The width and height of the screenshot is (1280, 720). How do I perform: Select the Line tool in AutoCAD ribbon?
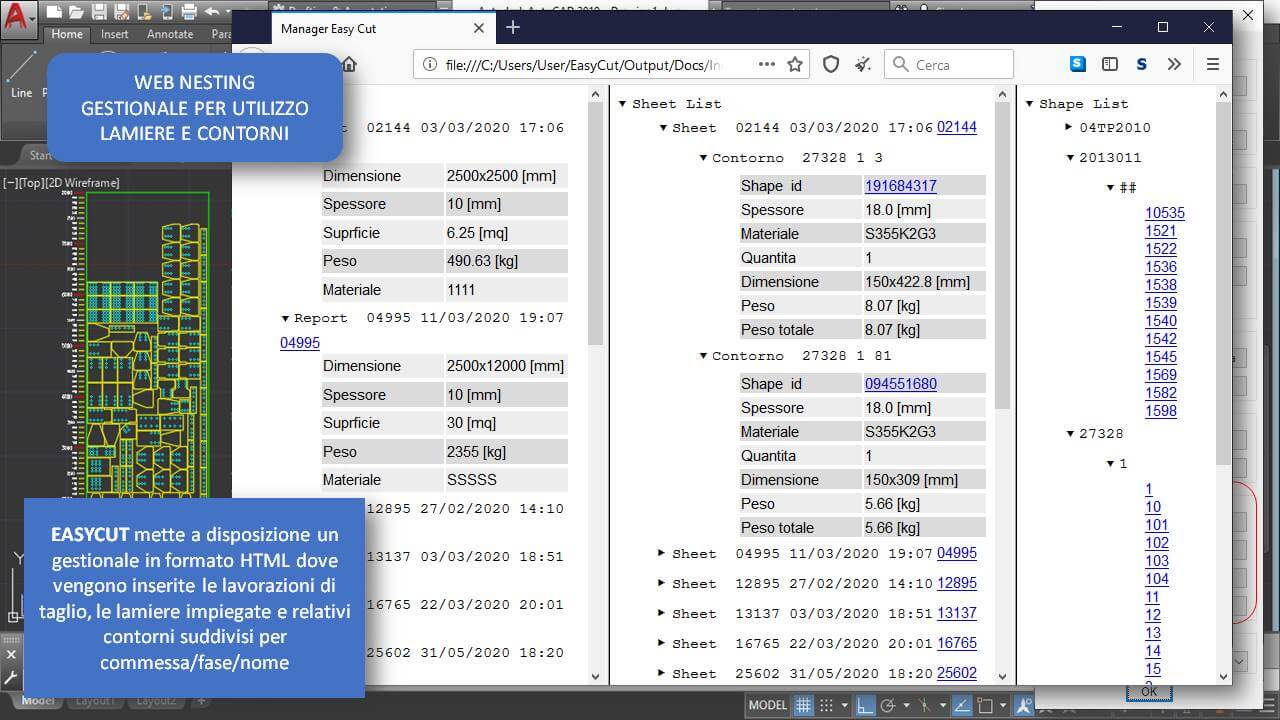pos(21,75)
